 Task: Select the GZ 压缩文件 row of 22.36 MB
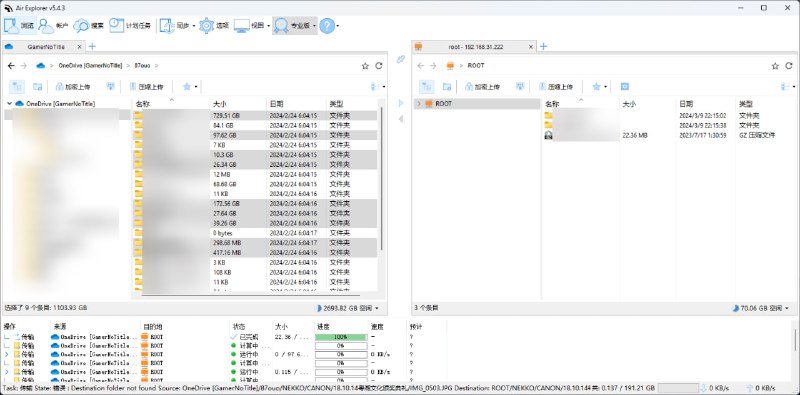668,135
